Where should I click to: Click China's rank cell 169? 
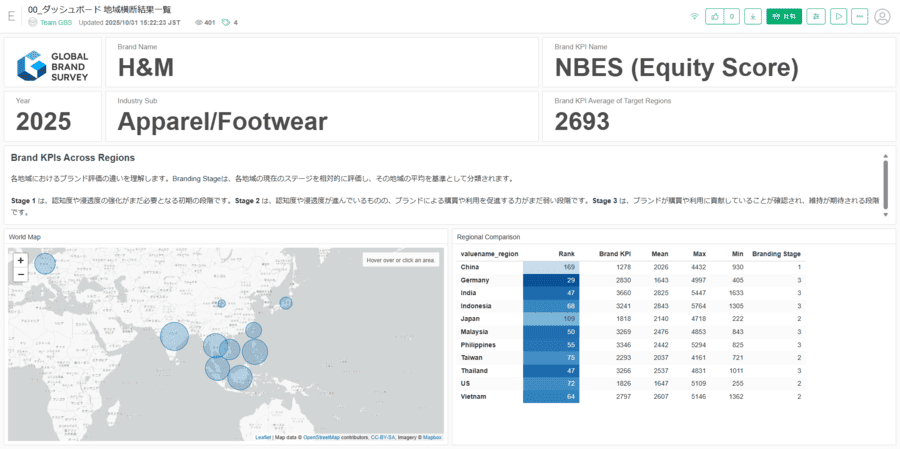pos(551,267)
